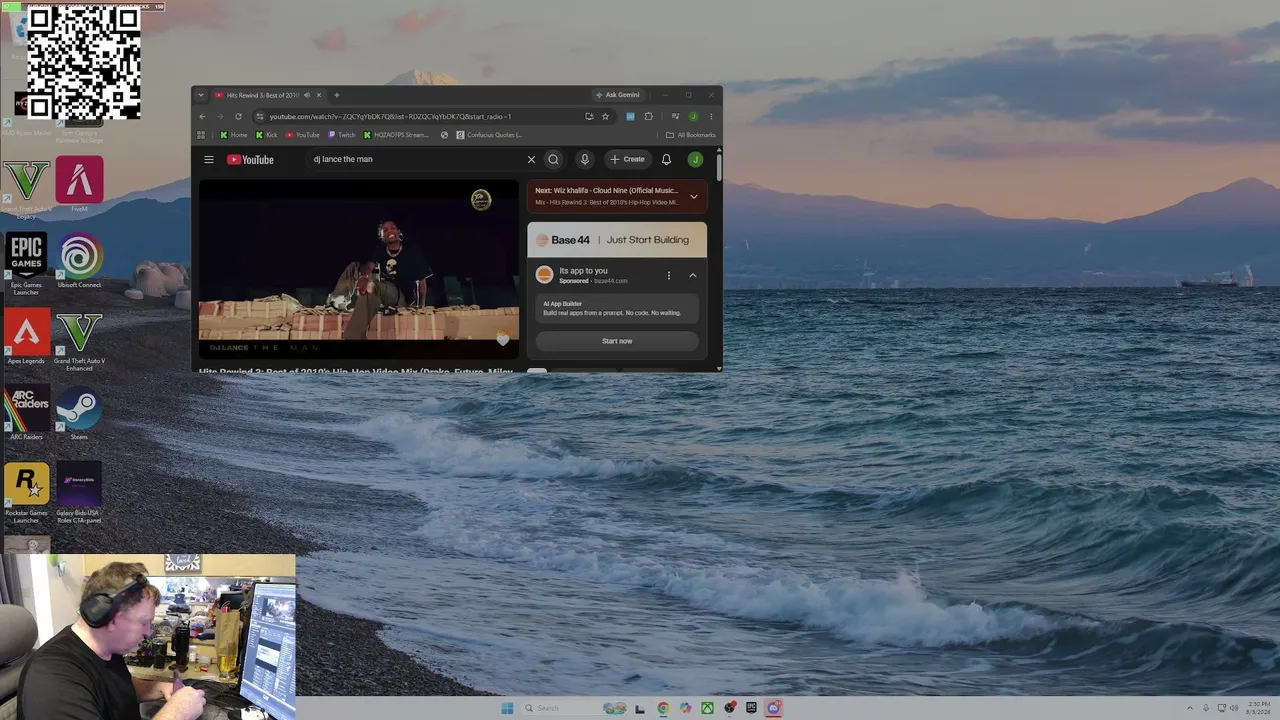Collapse the Base44 sponsored ad

[x=692, y=275]
